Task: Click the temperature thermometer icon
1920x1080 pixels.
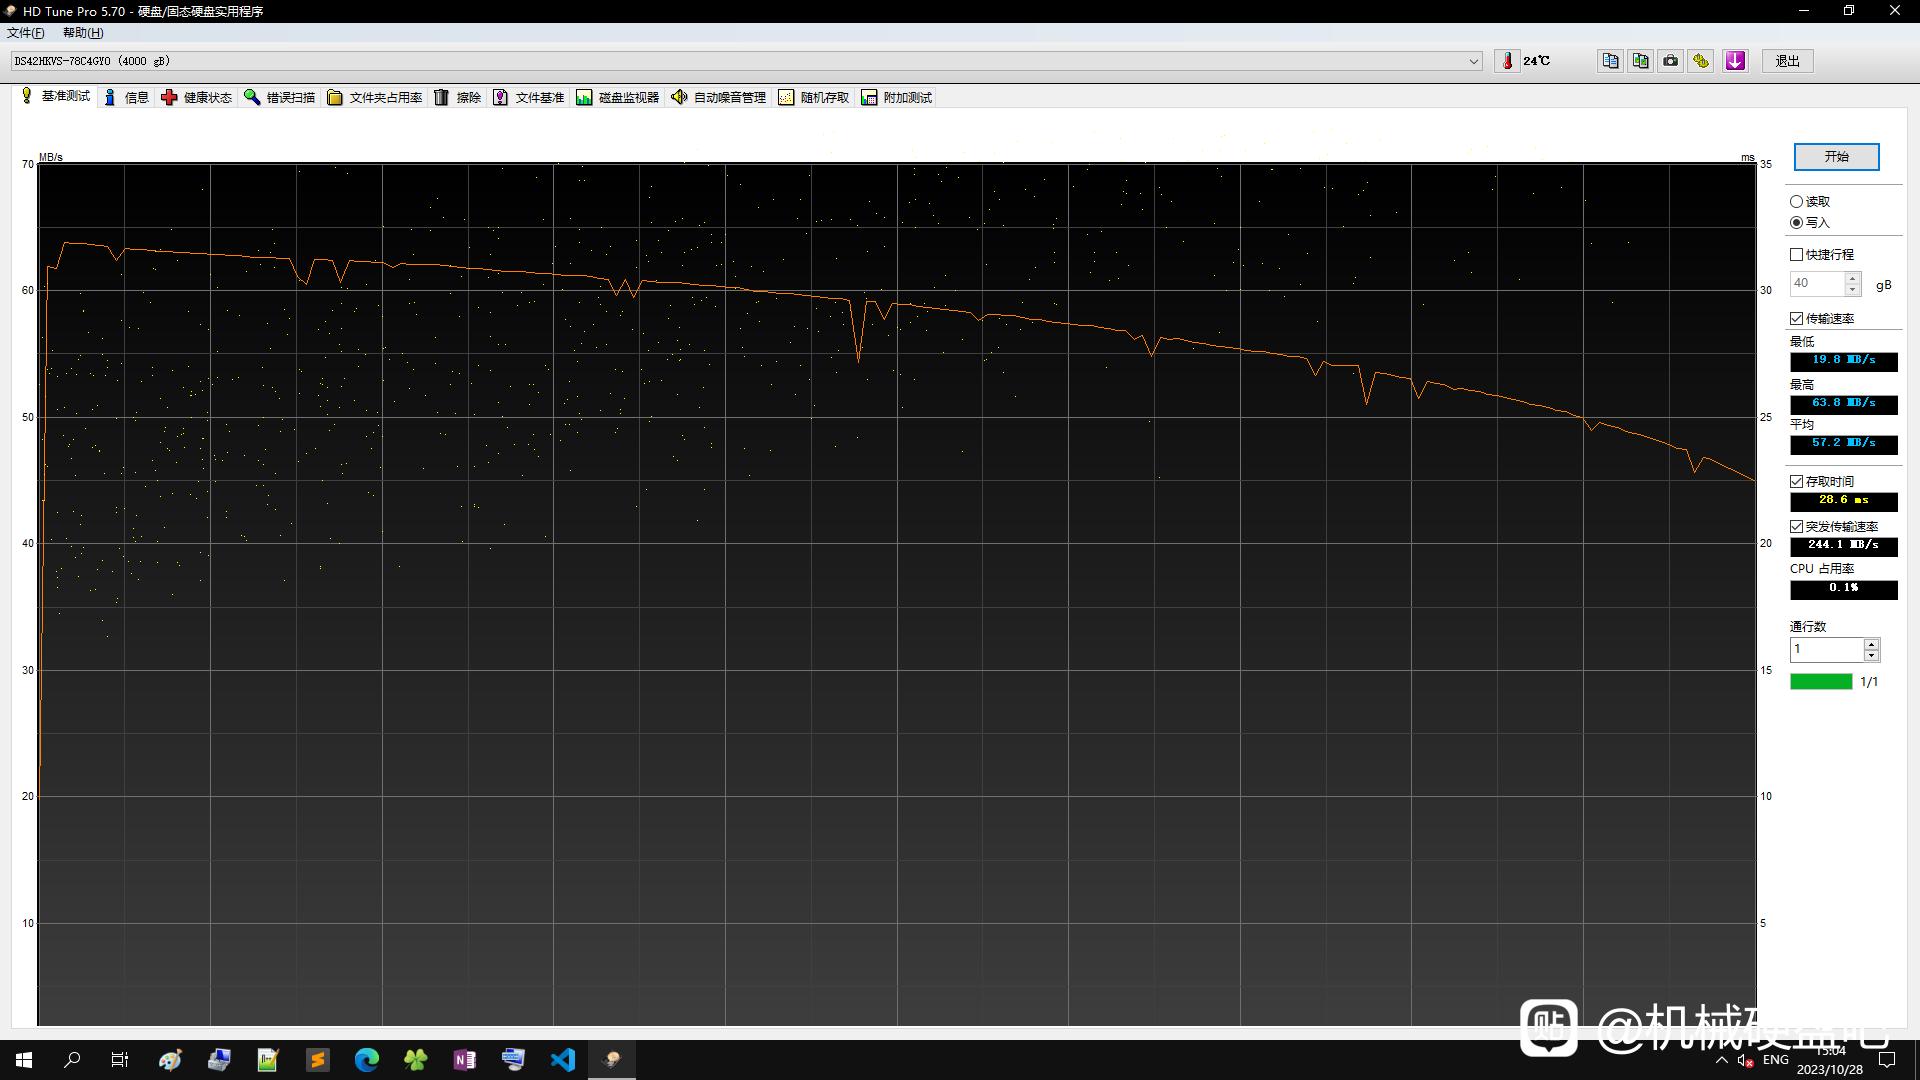Action: [x=1507, y=61]
